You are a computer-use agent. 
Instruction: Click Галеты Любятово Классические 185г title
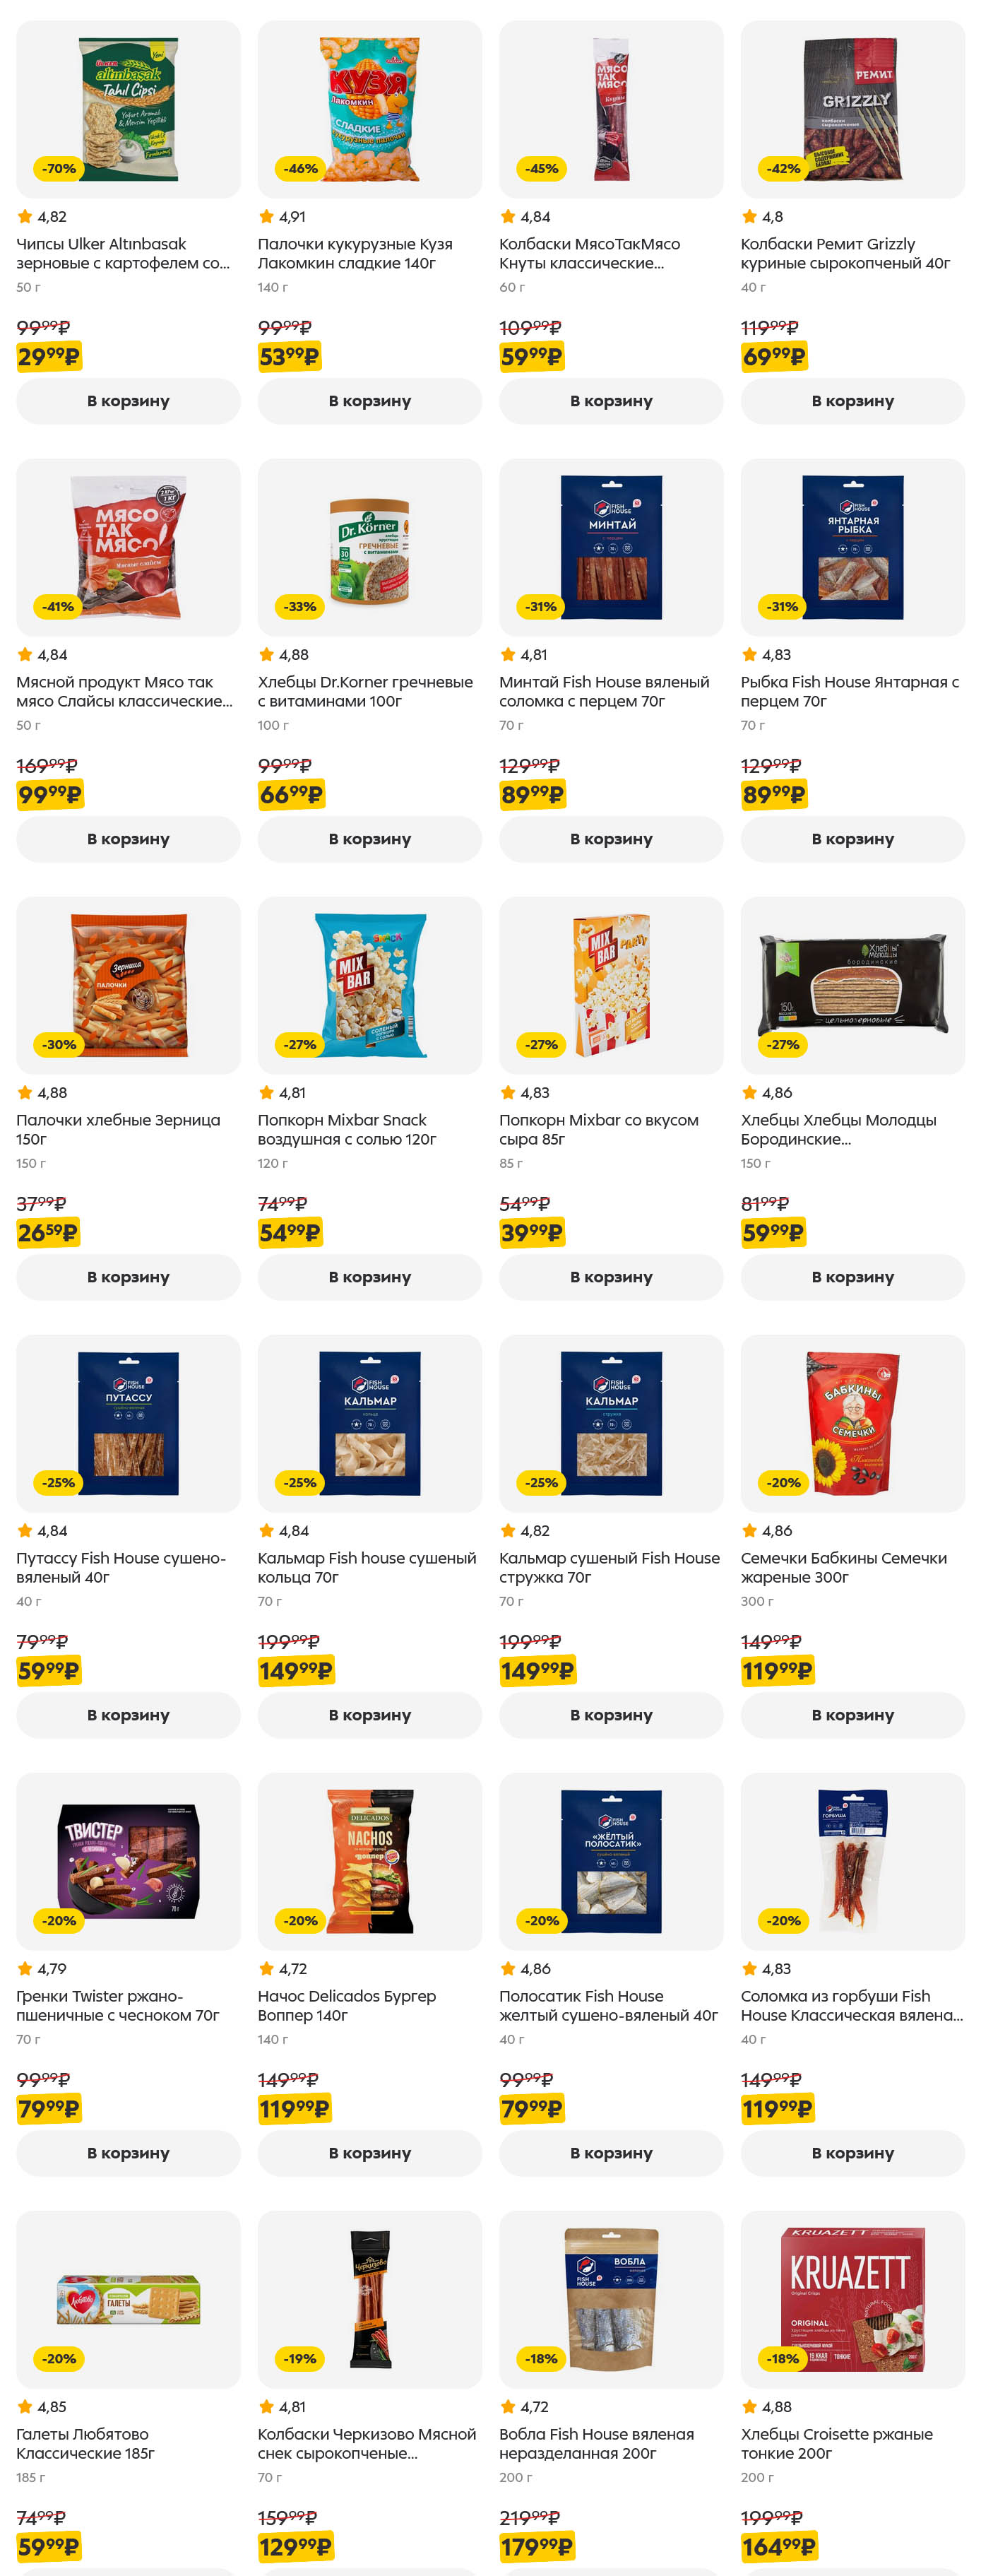pos(85,2443)
